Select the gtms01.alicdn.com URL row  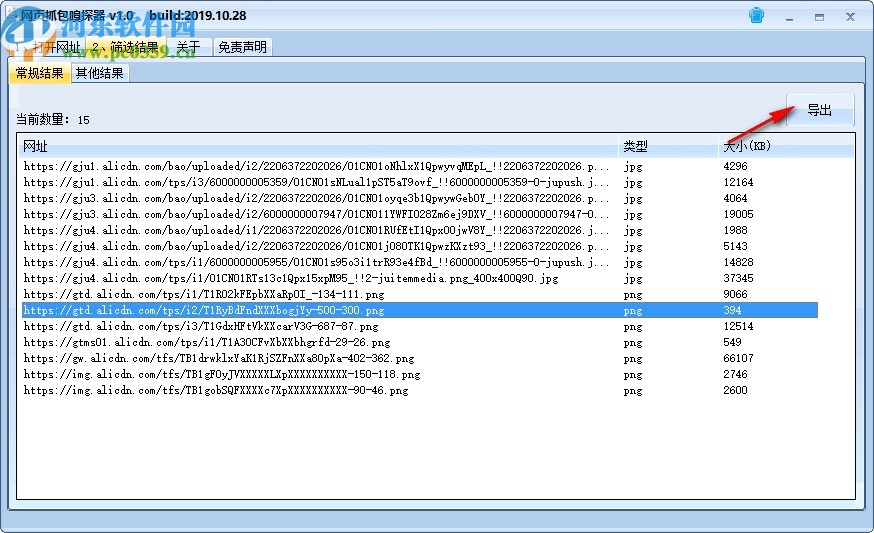click(x=420, y=342)
